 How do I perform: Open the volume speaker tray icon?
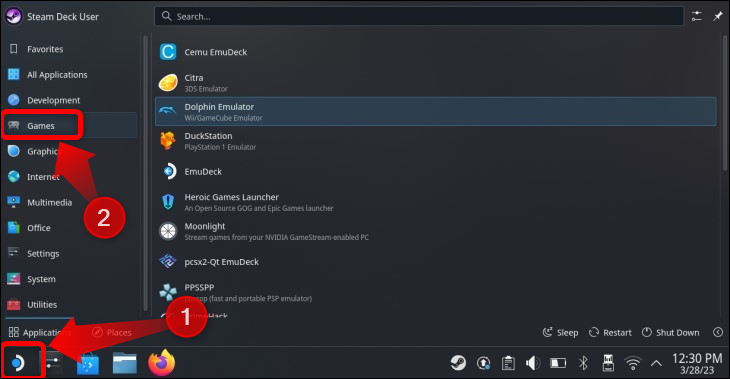[533, 362]
